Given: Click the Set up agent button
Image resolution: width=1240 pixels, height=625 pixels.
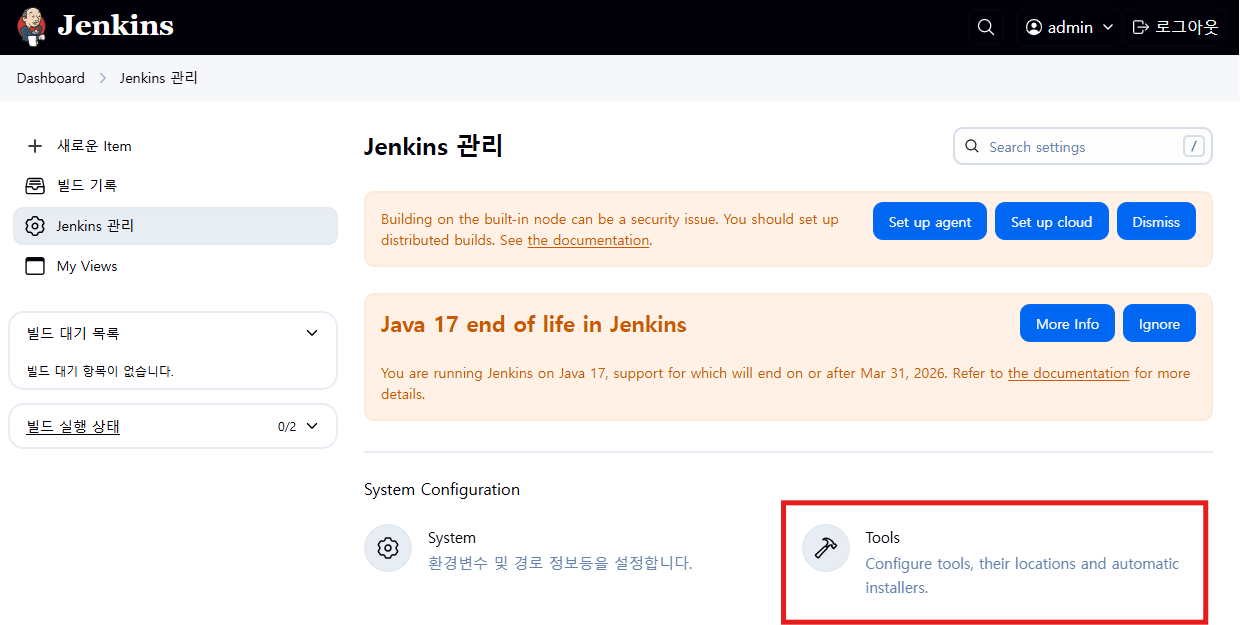Looking at the screenshot, I should [930, 222].
